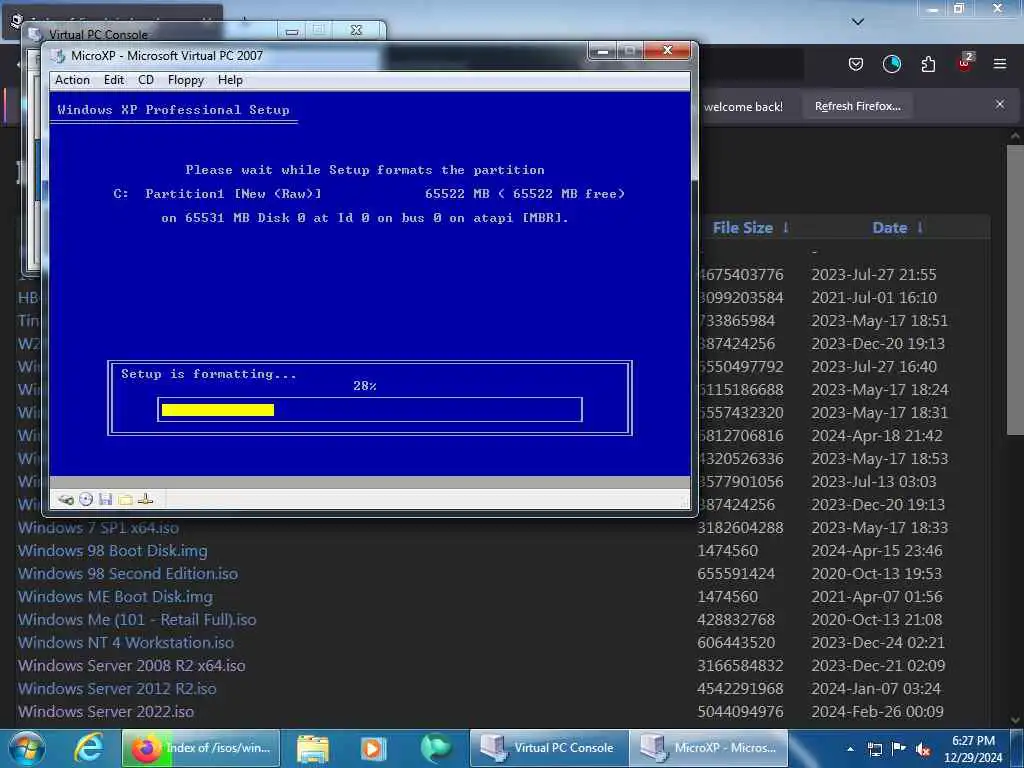The image size is (1024, 768).
Task: Open Windows NT 4 Workstation.iso link
Action: point(125,643)
